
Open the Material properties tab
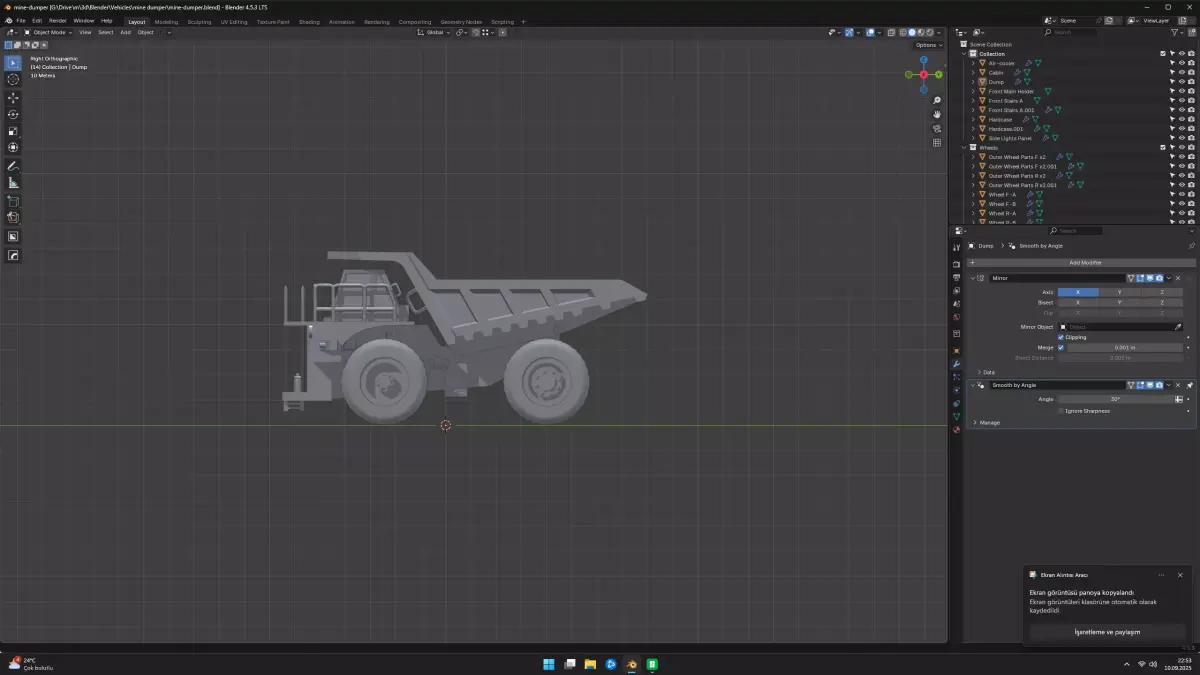[x=956, y=429]
